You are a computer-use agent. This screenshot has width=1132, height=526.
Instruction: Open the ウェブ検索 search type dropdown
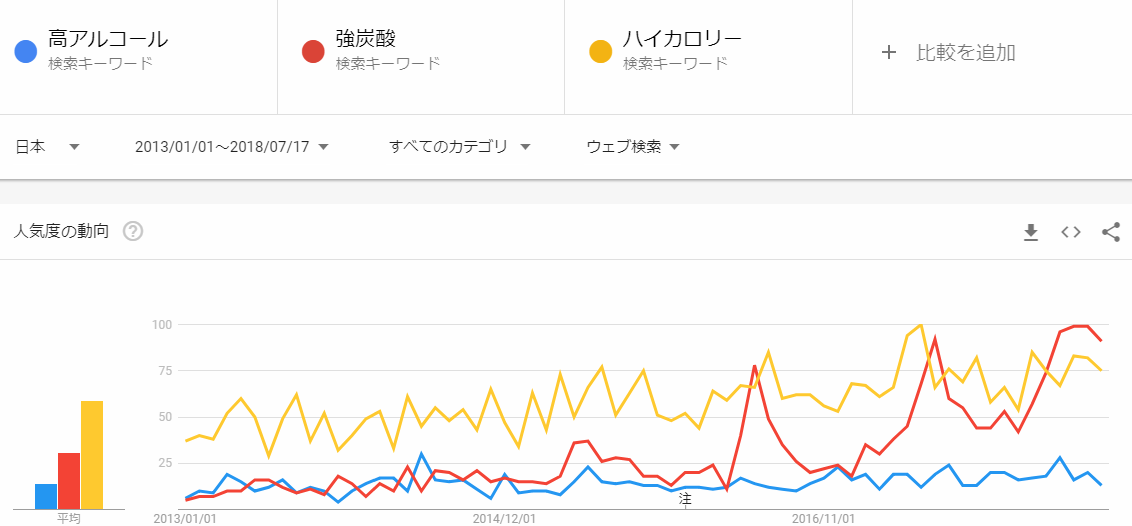point(633,147)
